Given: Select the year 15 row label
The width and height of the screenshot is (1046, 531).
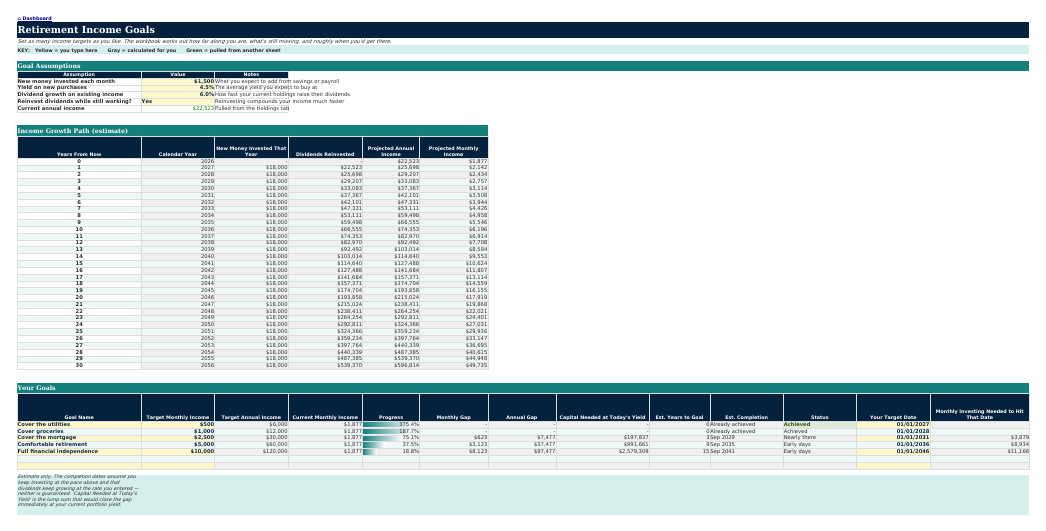Looking at the screenshot, I should pyautogui.click(x=79, y=263).
